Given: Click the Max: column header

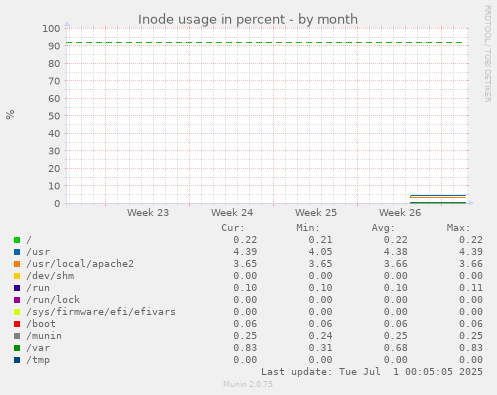Looking at the screenshot, I should point(459,228).
